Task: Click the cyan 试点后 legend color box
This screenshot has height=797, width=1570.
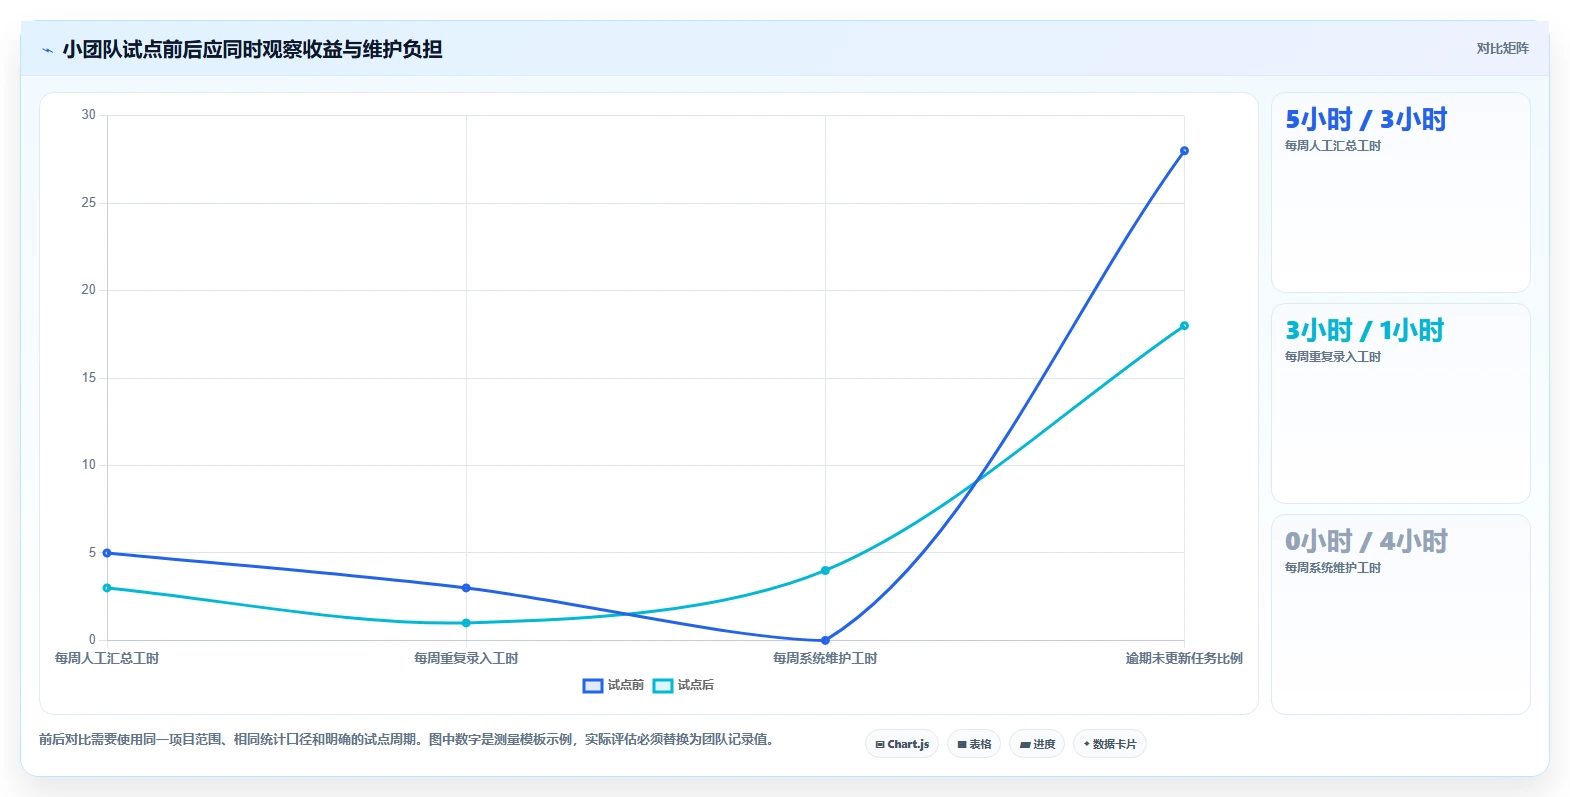Action: pos(663,685)
